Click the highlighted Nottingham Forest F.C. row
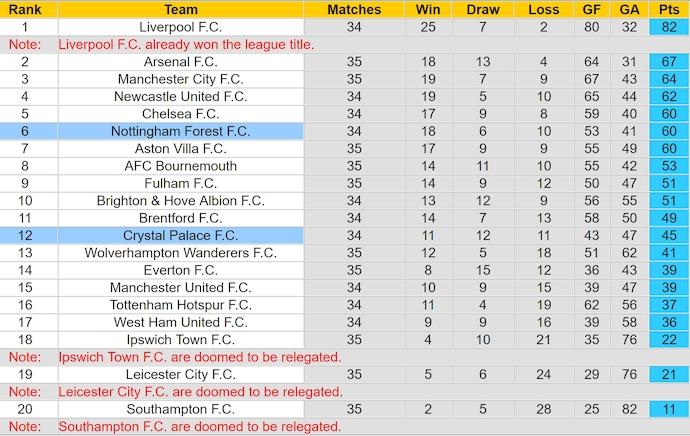 tap(181, 131)
